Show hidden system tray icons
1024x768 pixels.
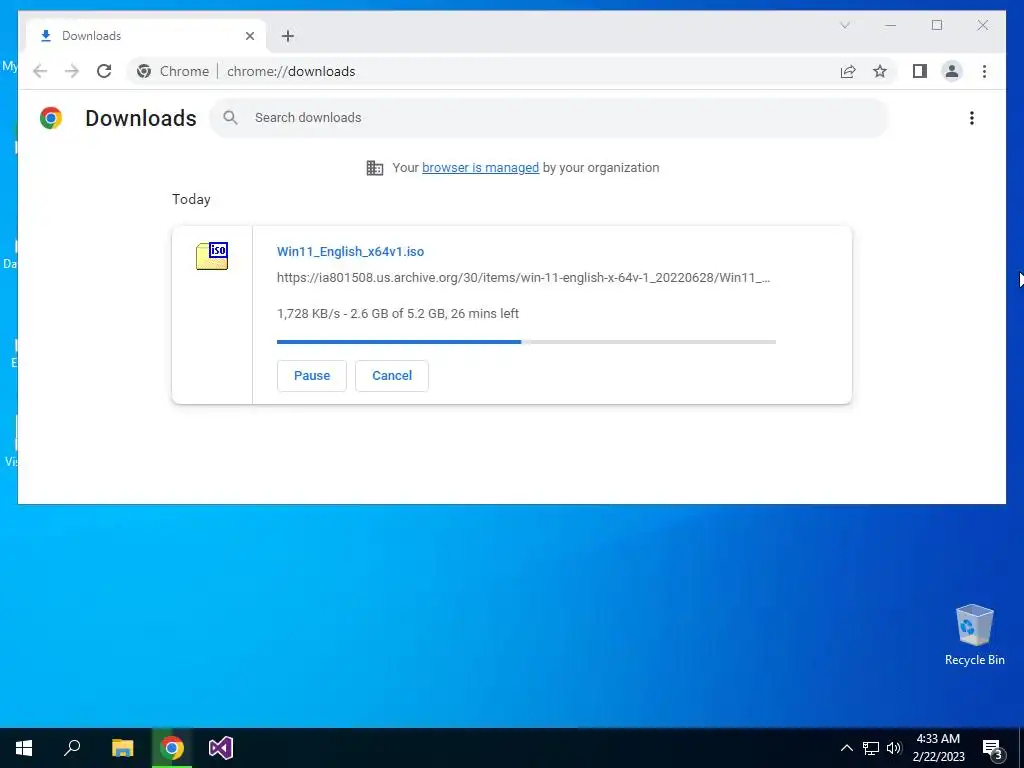(846, 748)
